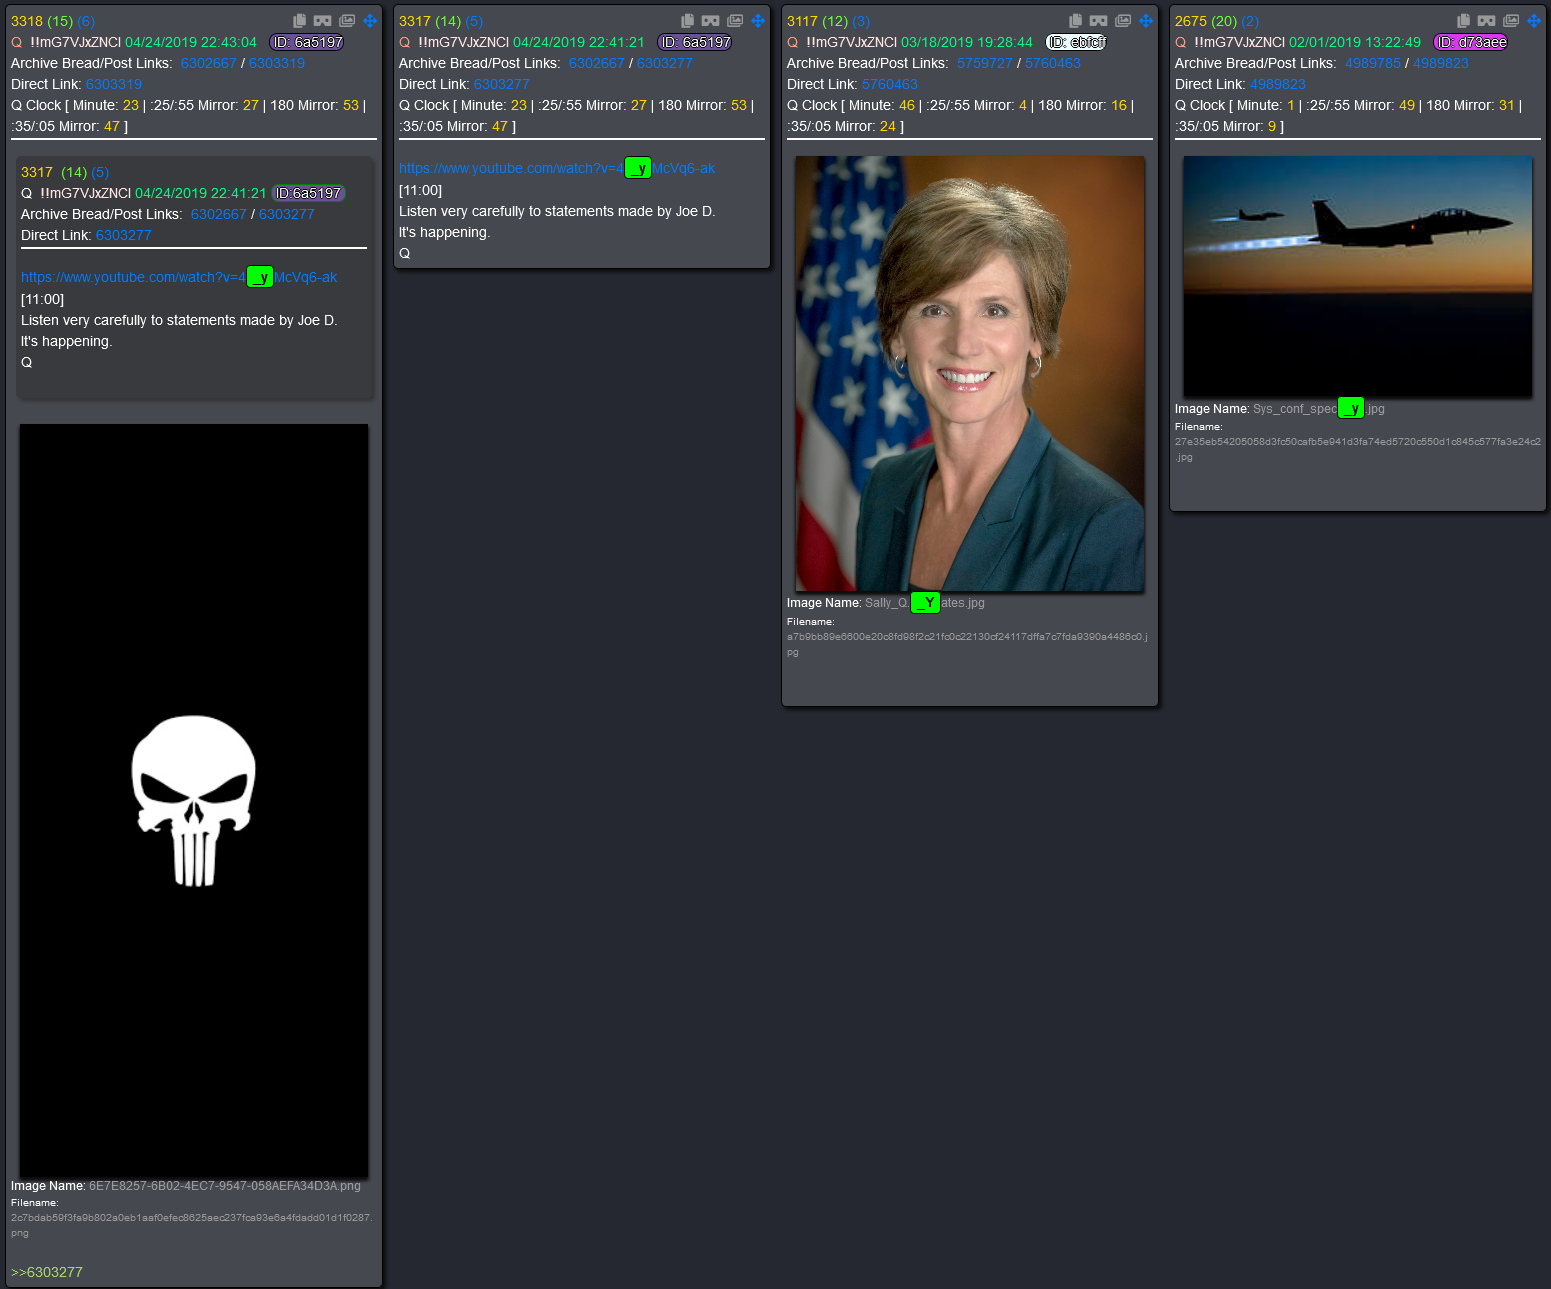Screen dimensions: 1551x1289
Task: Click the copy icon on post 3317 dated 04/24/2019
Action: (x=687, y=21)
